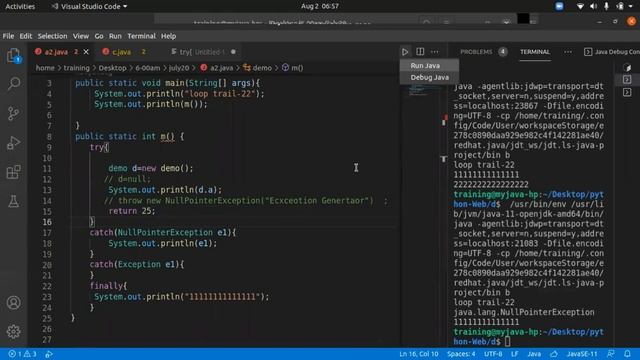
Task: Open the Explorer view in activity bar
Action: tap(13, 56)
